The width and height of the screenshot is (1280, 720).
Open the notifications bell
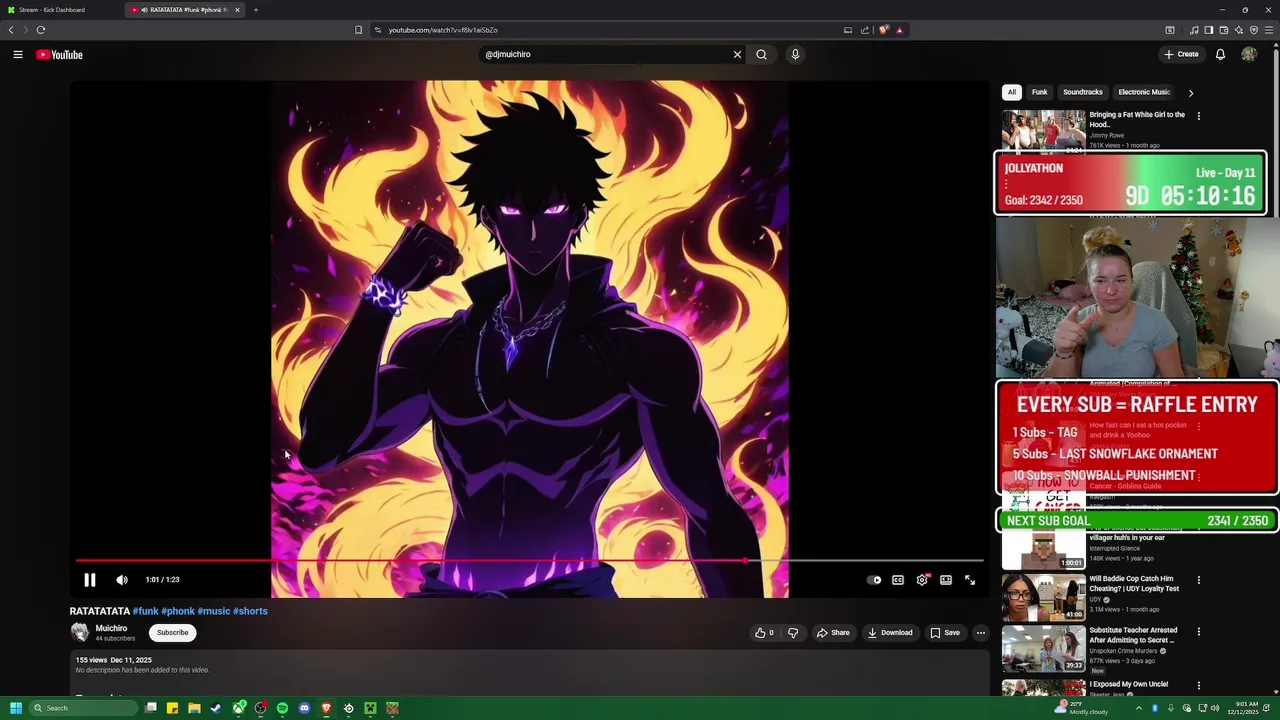click(1220, 54)
